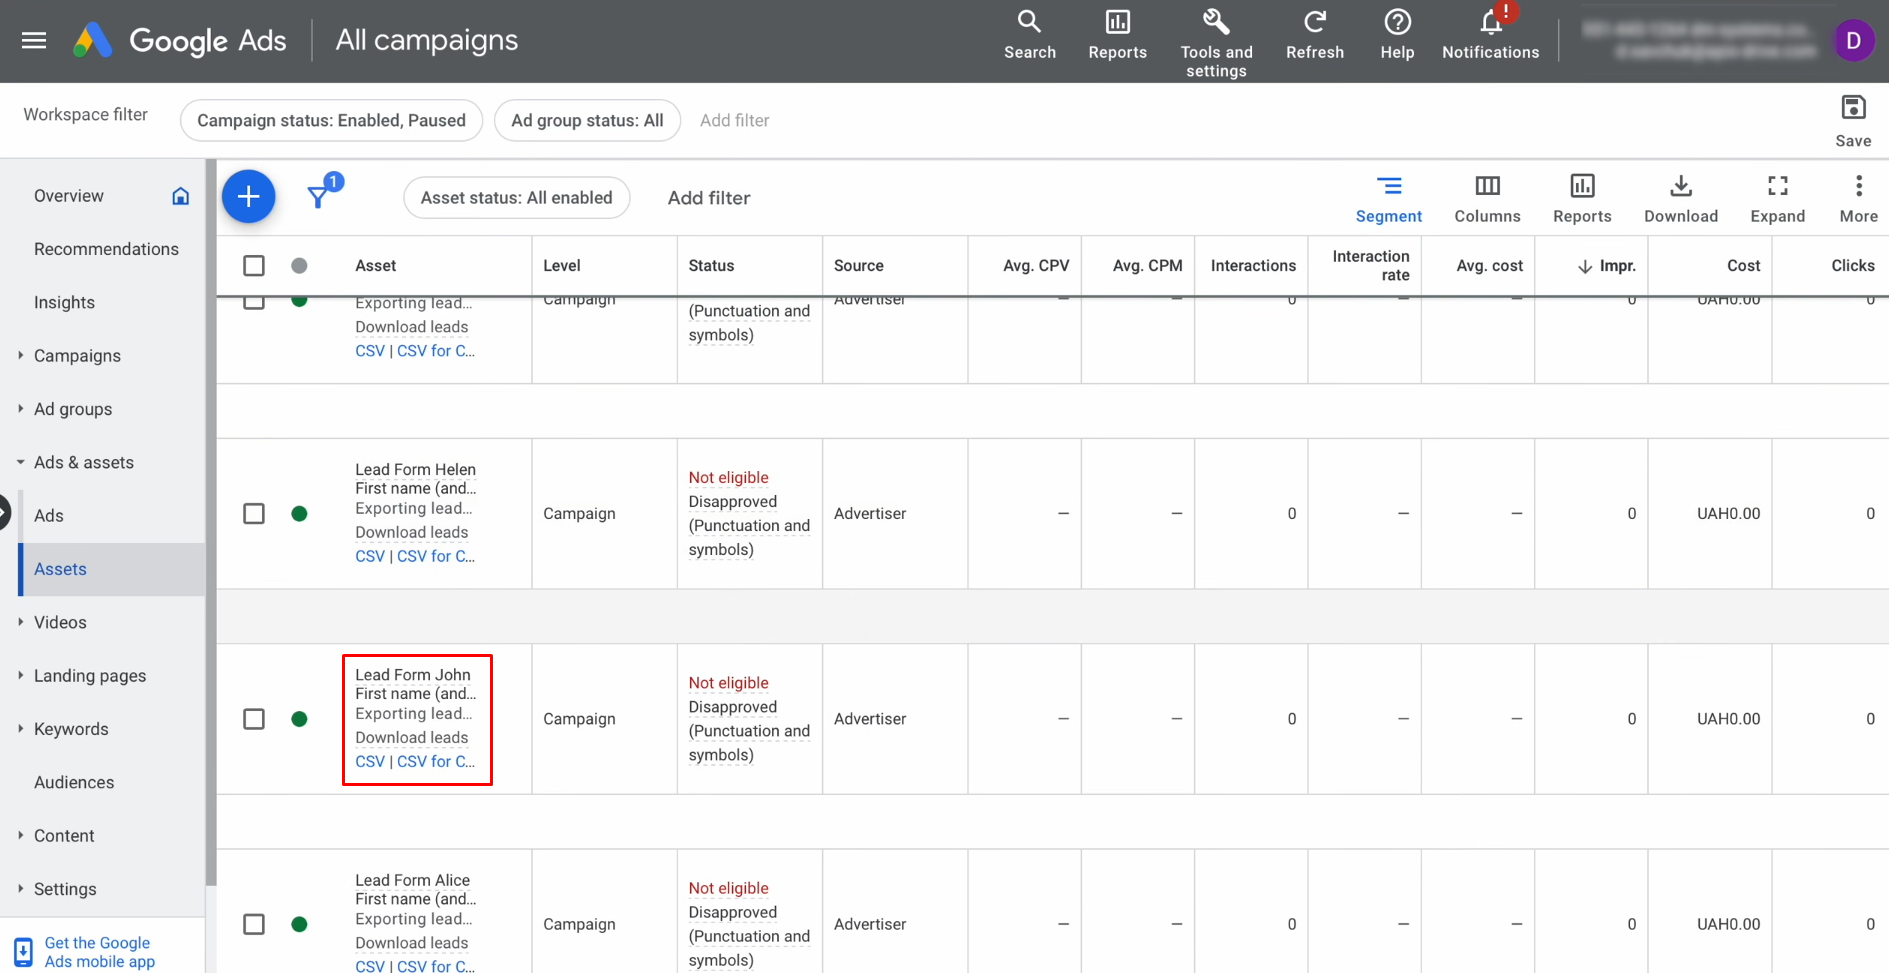Viewport: 1889px width, 973px height.
Task: Open the More options menu
Action: (1858, 200)
